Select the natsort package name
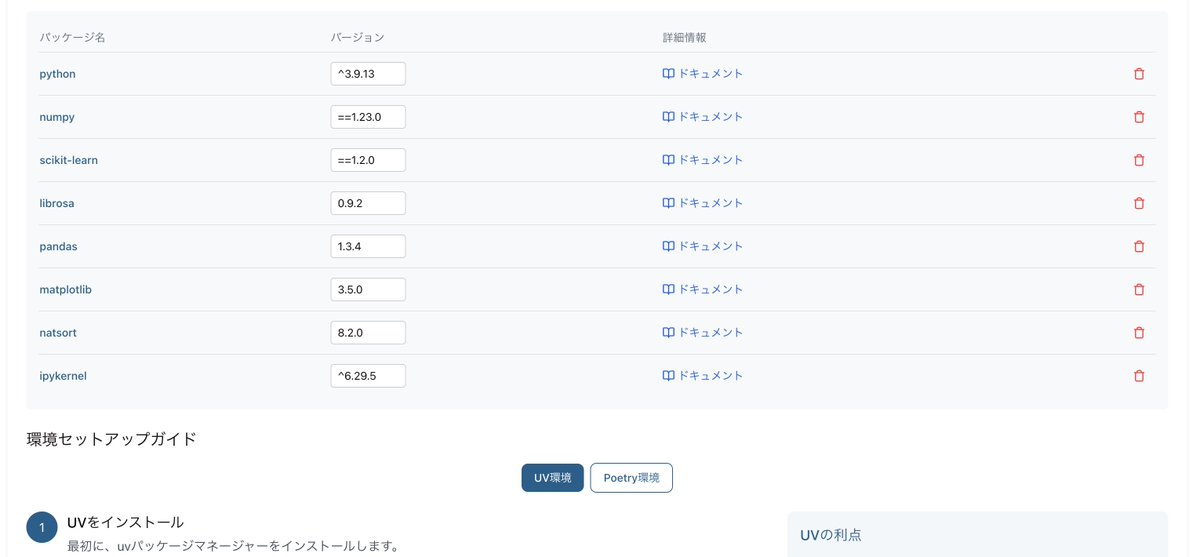 pos(57,332)
